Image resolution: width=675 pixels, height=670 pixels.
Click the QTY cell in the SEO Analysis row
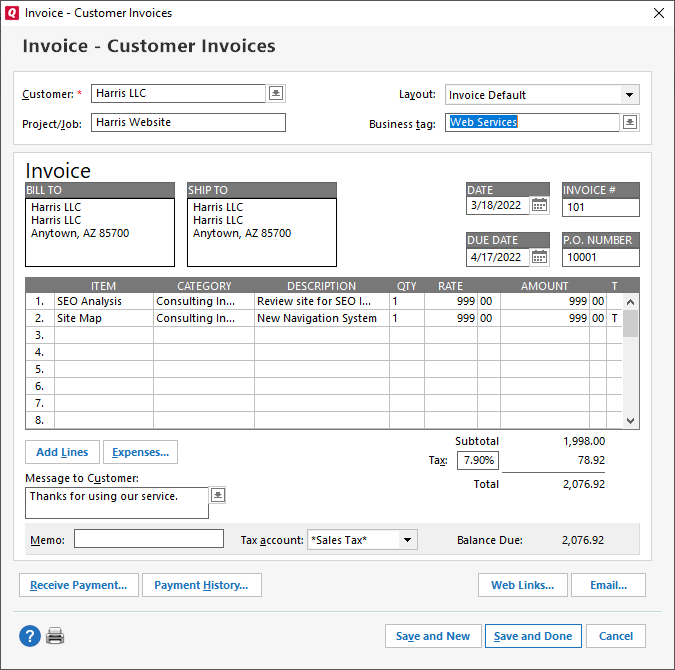coord(407,301)
